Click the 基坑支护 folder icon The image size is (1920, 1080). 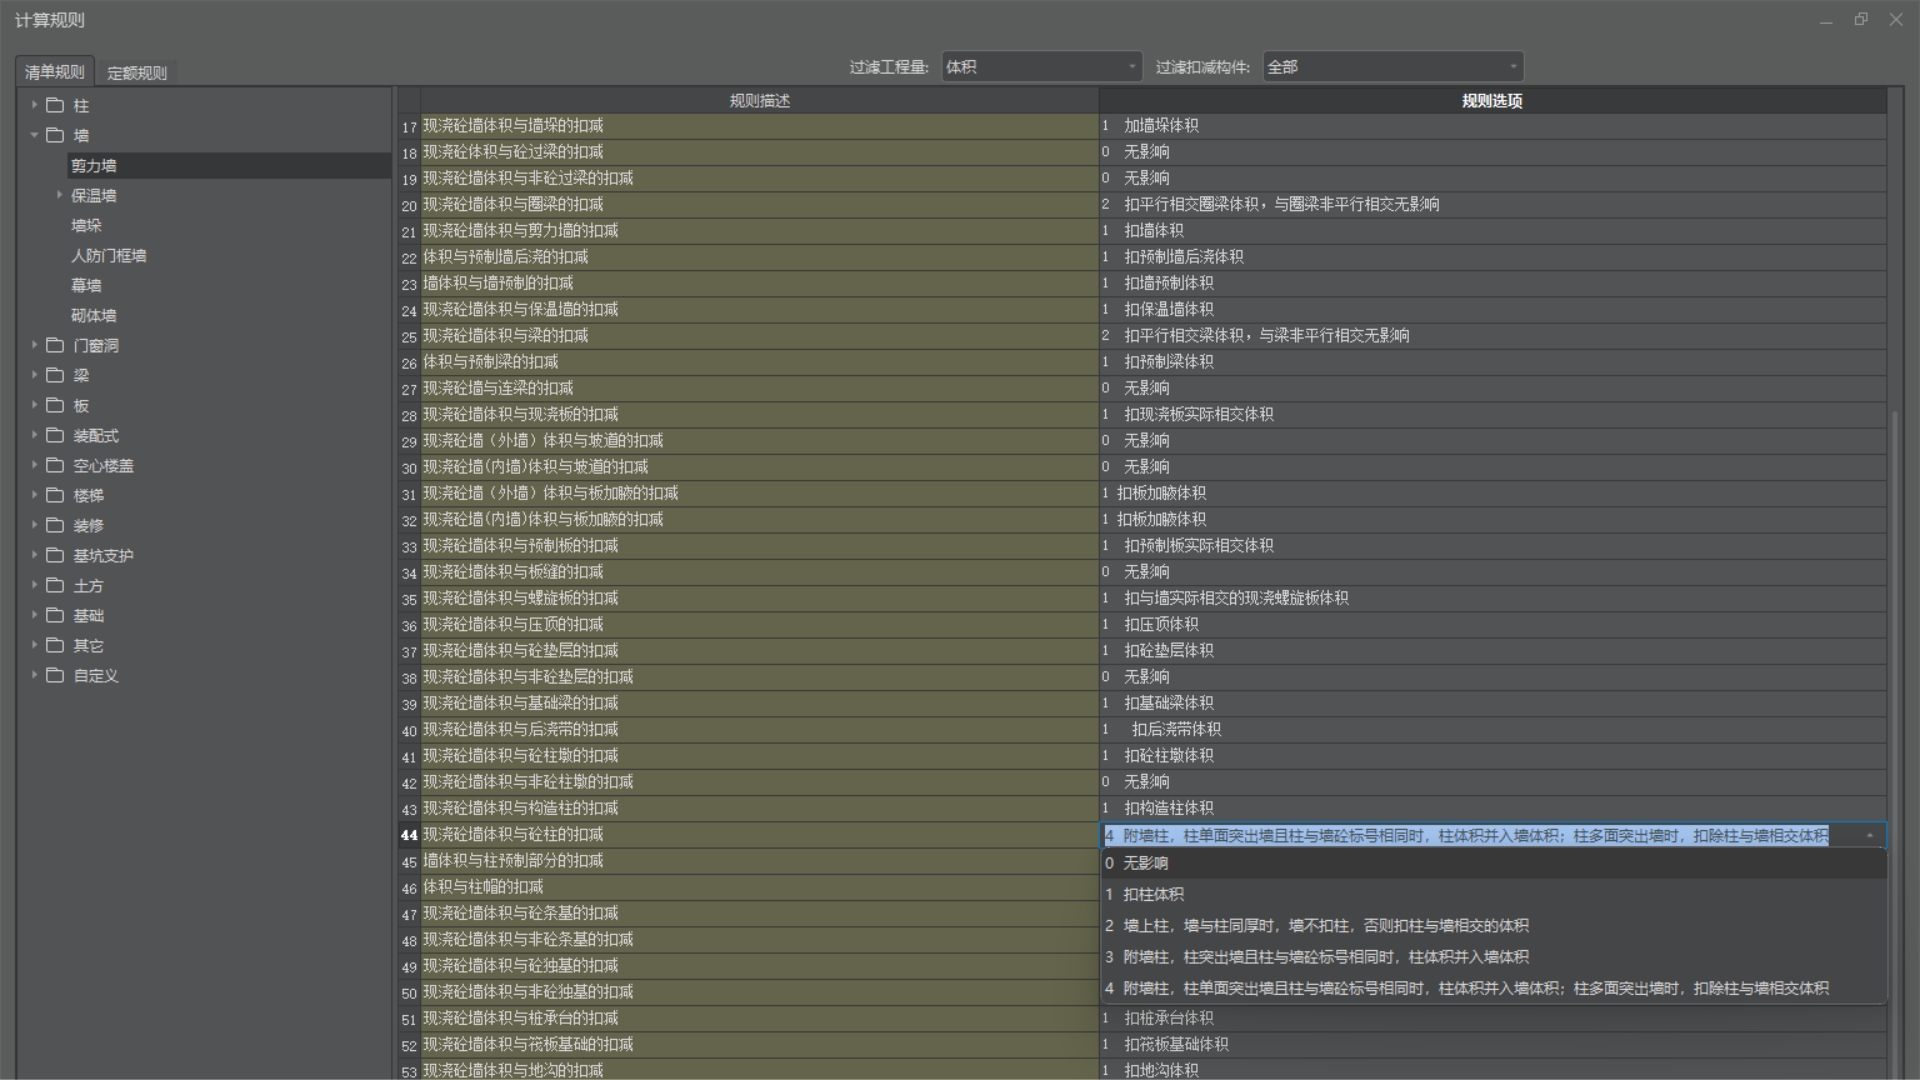(x=55, y=555)
